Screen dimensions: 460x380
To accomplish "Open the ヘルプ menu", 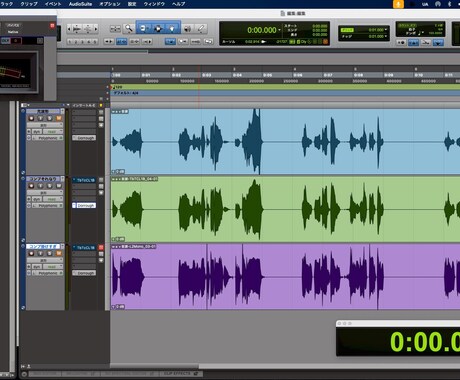I will [179, 4].
